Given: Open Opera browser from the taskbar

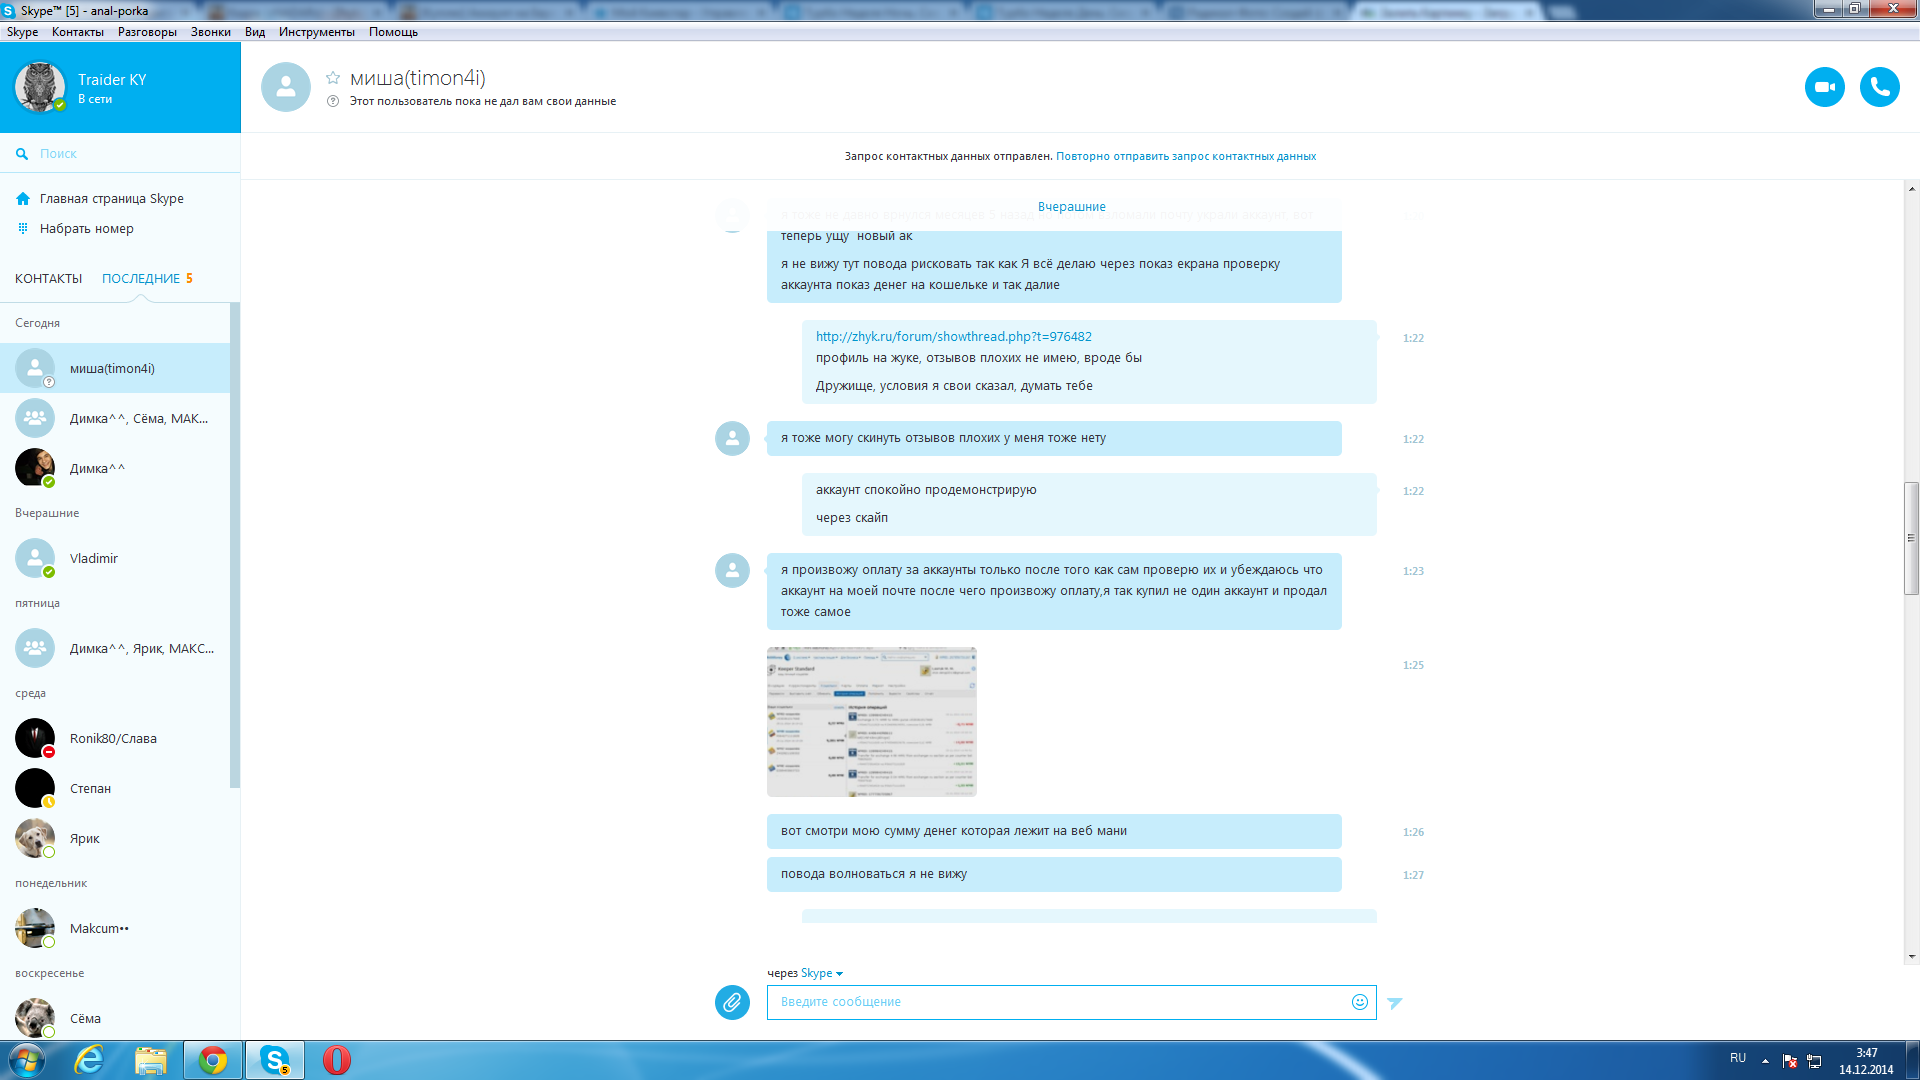Looking at the screenshot, I should click(x=337, y=1060).
